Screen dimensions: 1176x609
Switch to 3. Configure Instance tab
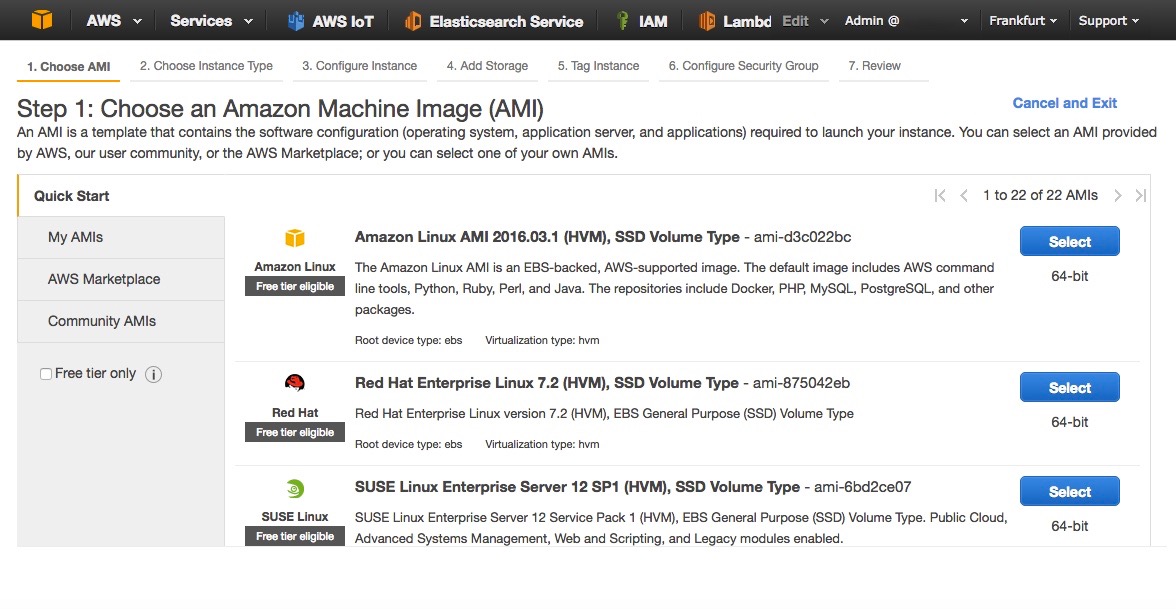click(359, 66)
